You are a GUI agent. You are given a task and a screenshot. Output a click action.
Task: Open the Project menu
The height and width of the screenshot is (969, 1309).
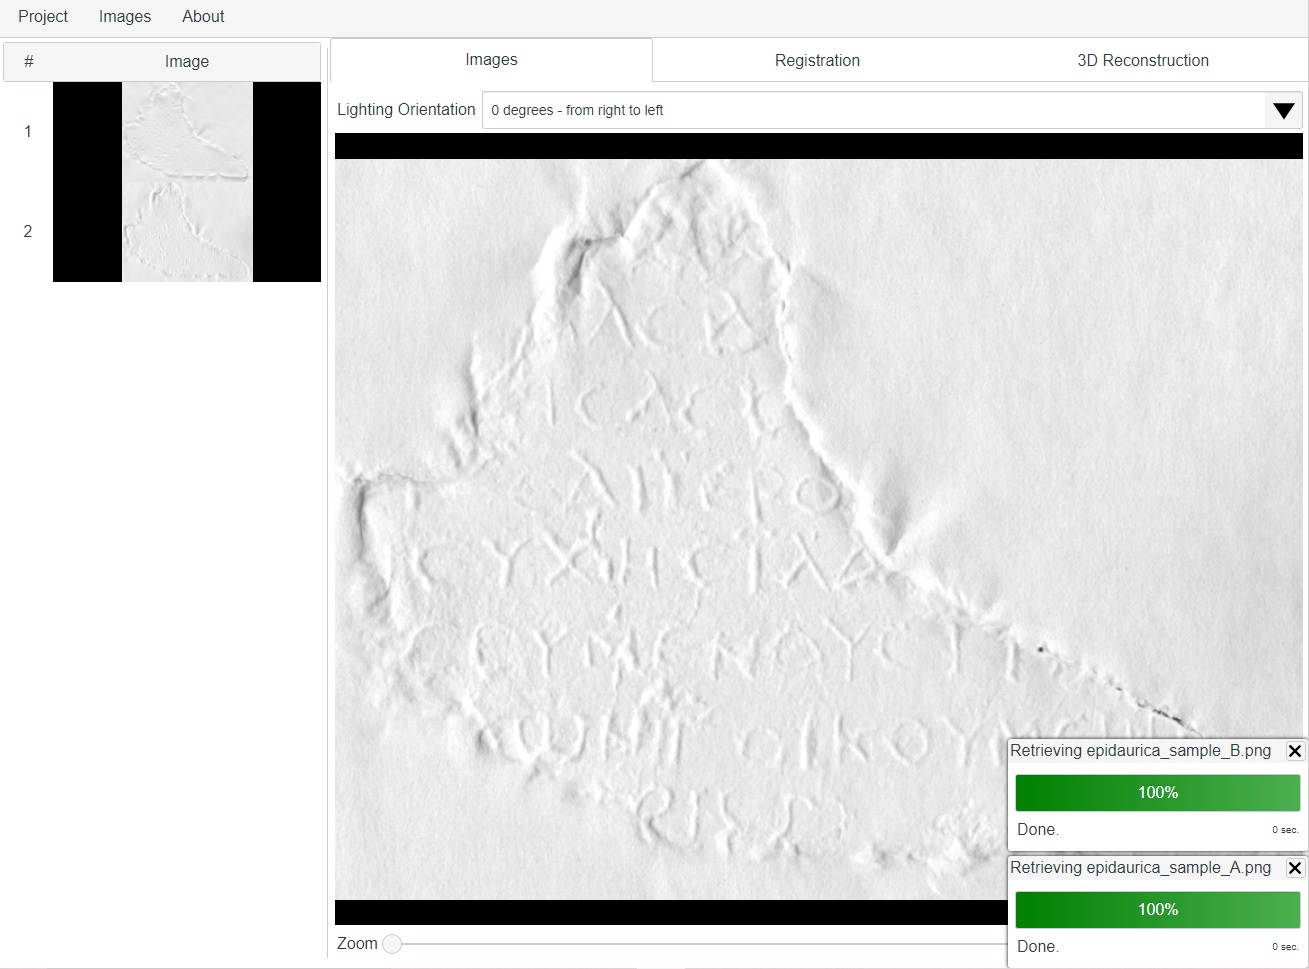point(43,17)
